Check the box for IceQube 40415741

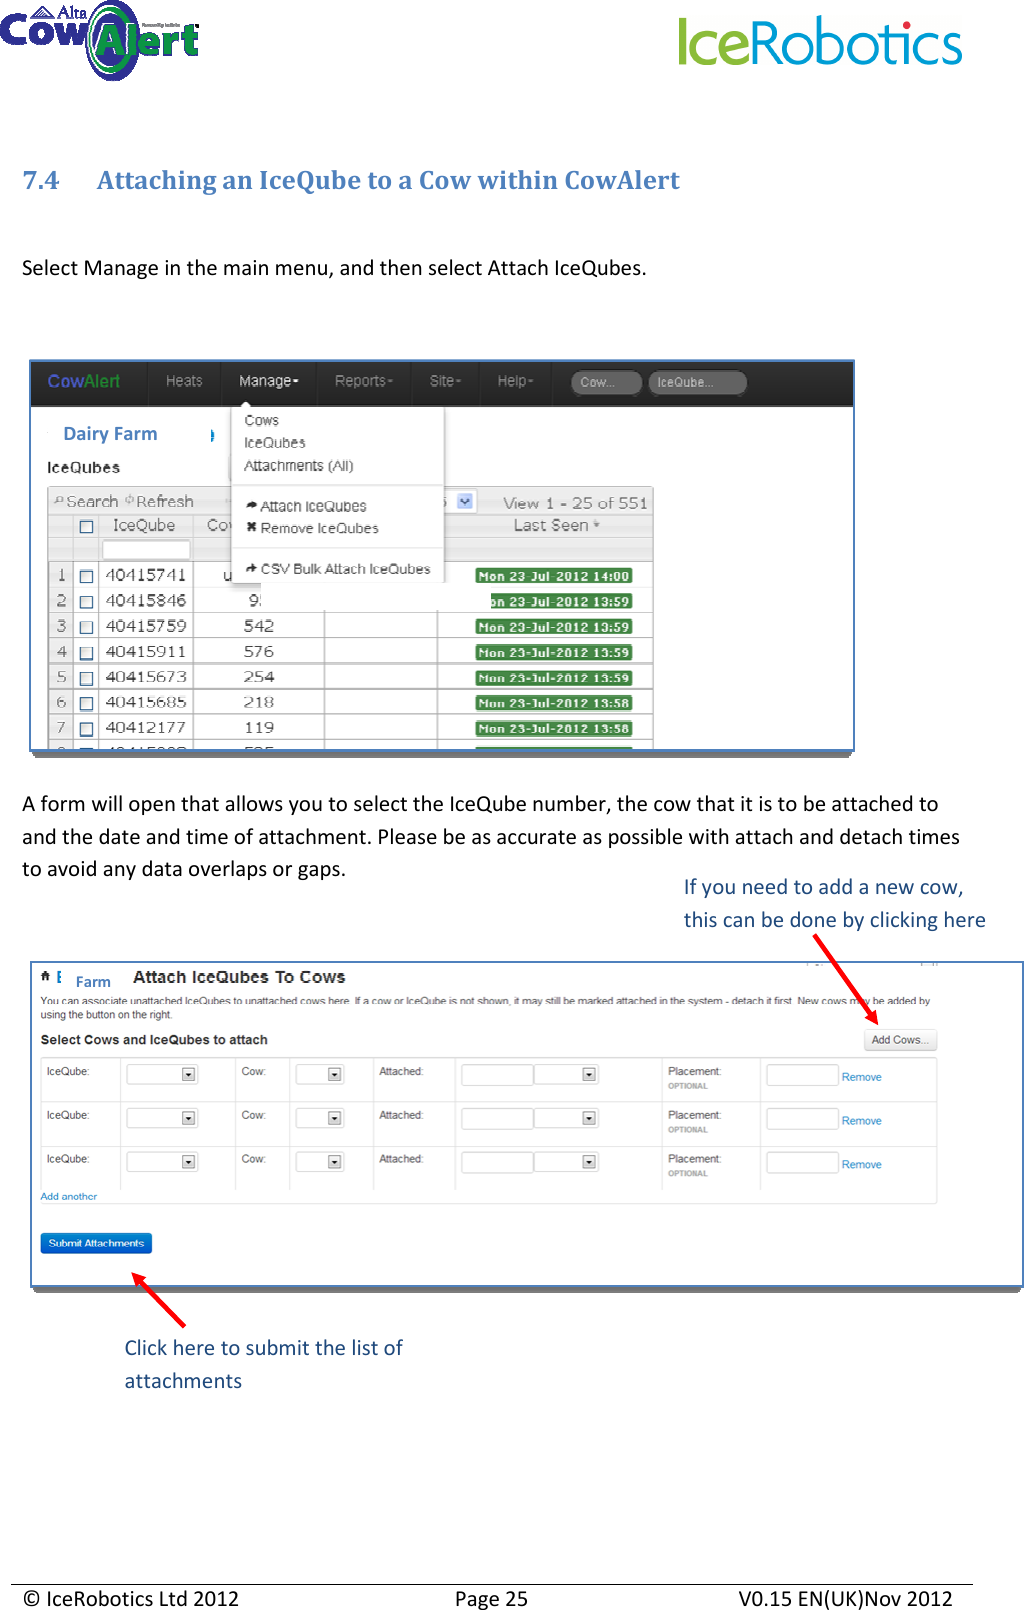[86, 576]
